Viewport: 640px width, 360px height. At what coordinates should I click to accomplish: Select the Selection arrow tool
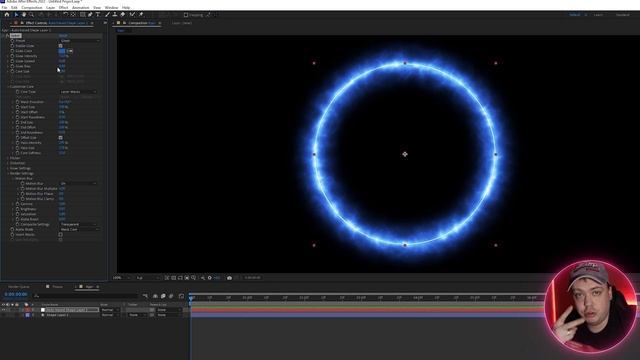tap(16, 15)
